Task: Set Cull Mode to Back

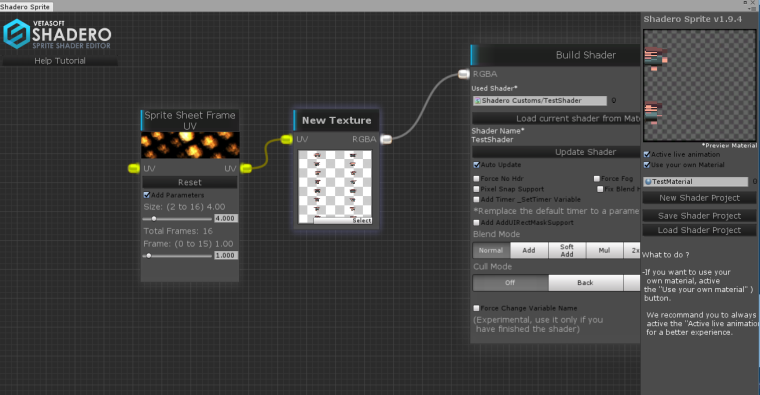Action: [586, 283]
